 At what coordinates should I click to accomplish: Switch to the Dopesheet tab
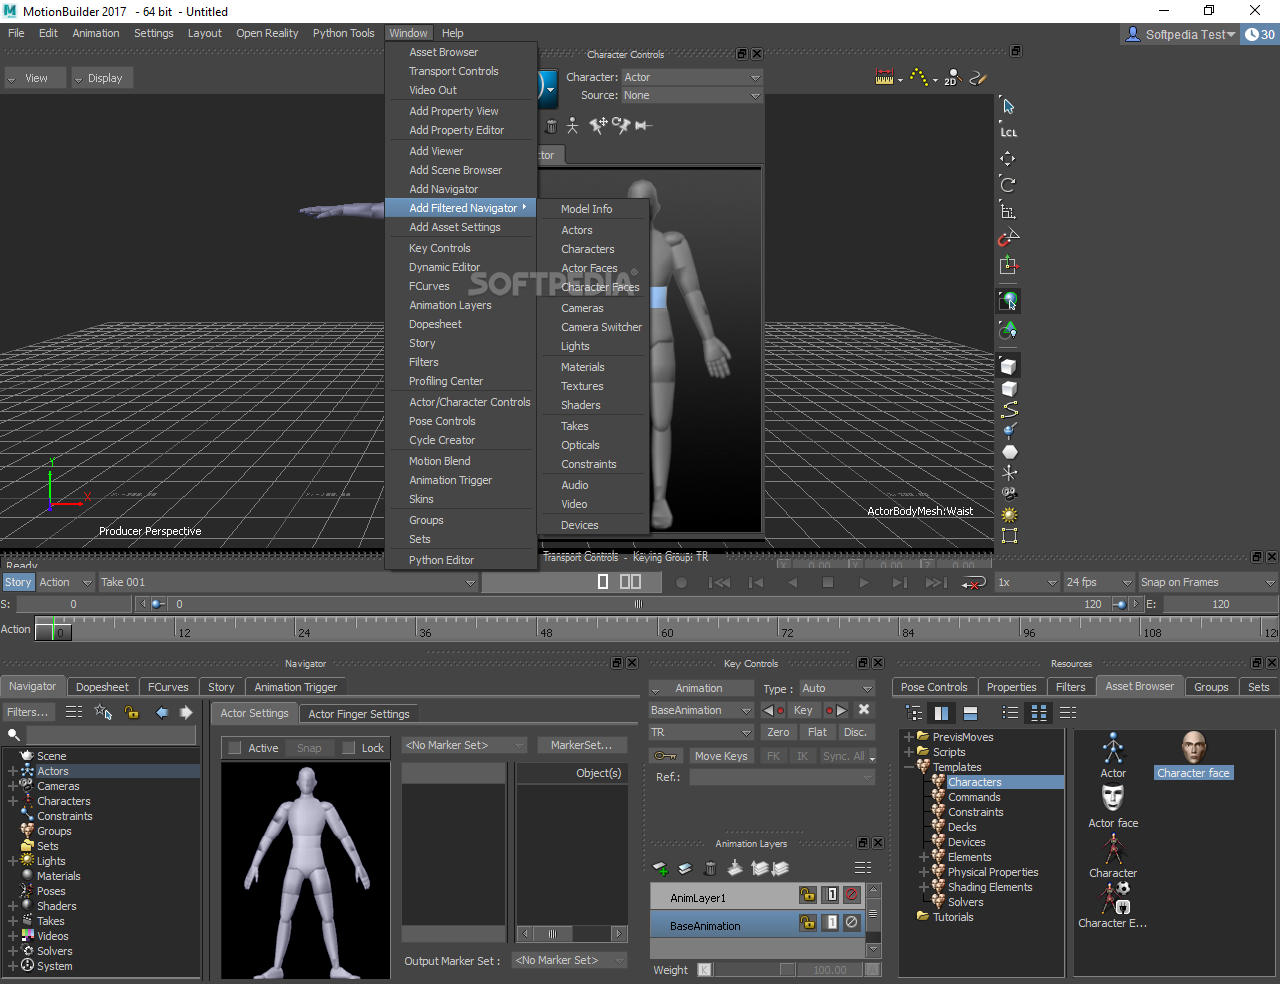point(102,687)
